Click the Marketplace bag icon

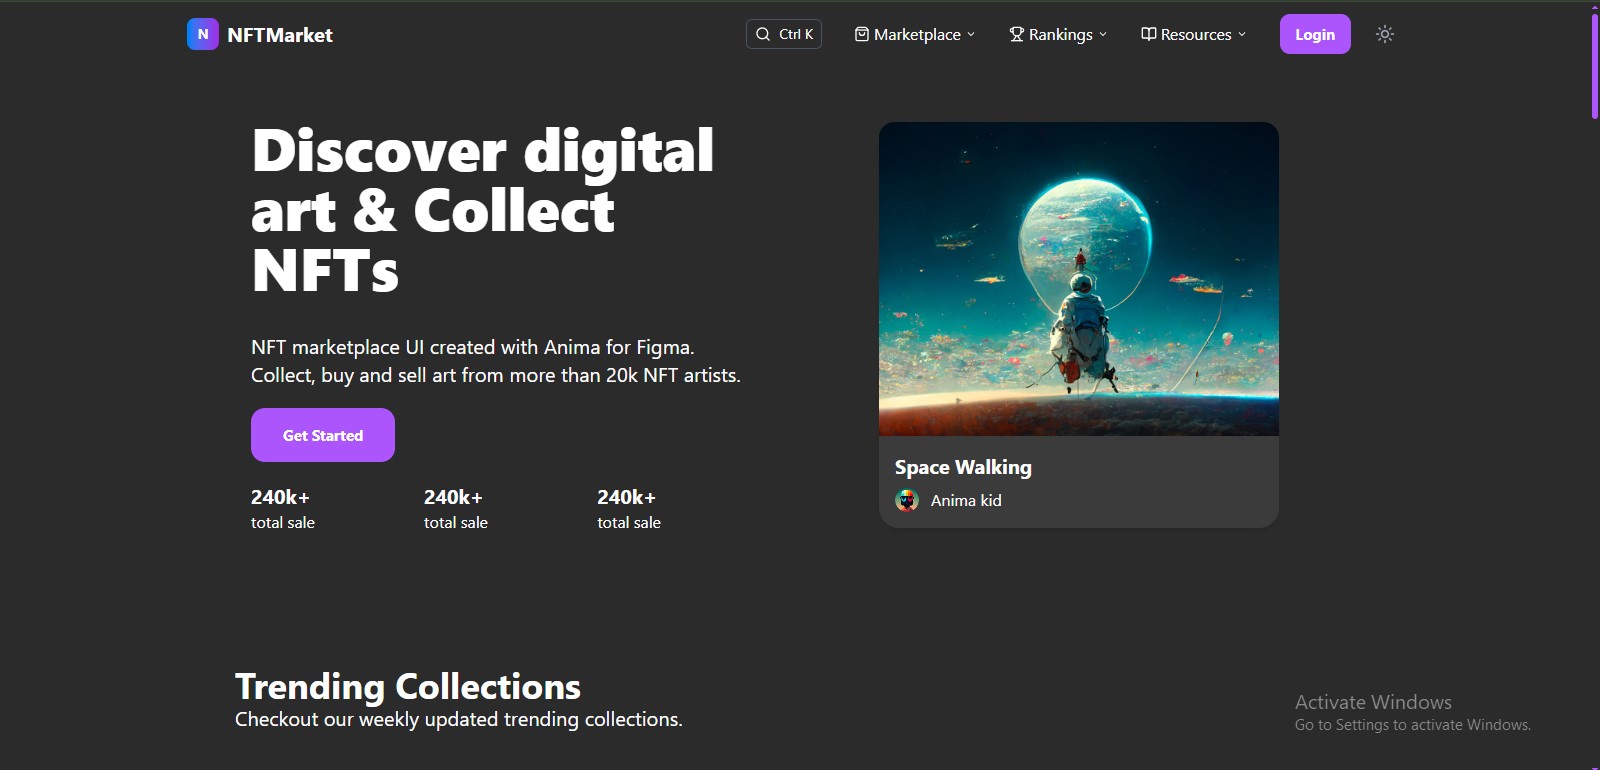(x=862, y=34)
